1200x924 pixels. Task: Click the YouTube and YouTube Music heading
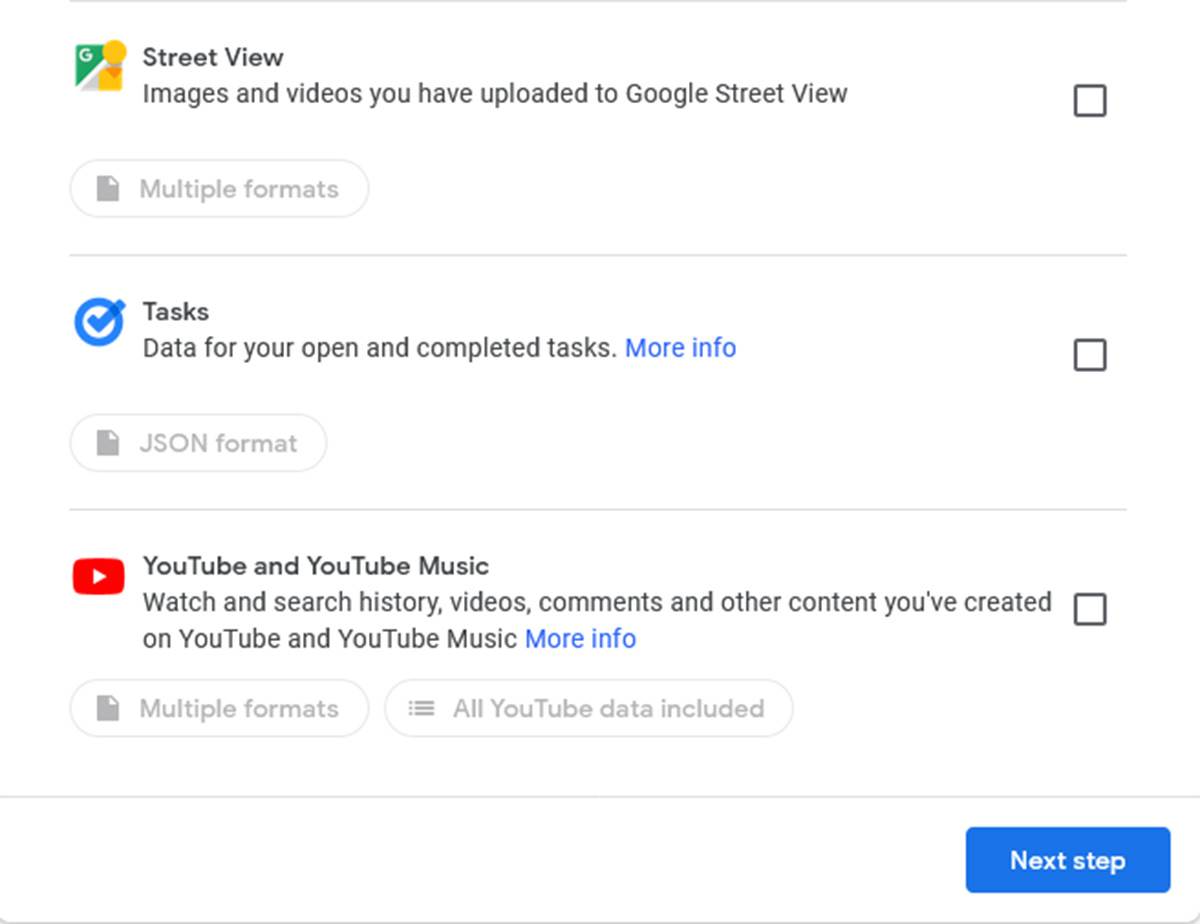point(316,565)
